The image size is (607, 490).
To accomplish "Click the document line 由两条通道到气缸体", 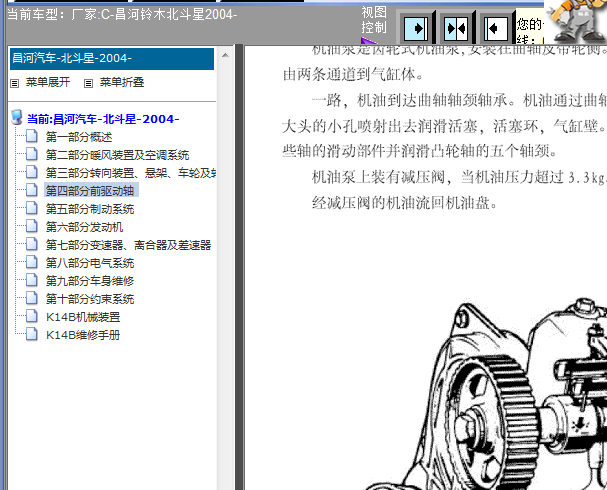I will coord(353,74).
